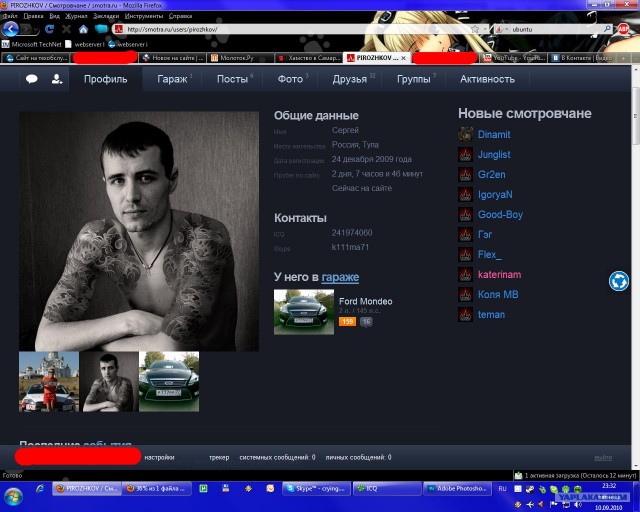The width and height of the screenshot is (640, 512).
Task: Open the гараже link
Action: 340,277
